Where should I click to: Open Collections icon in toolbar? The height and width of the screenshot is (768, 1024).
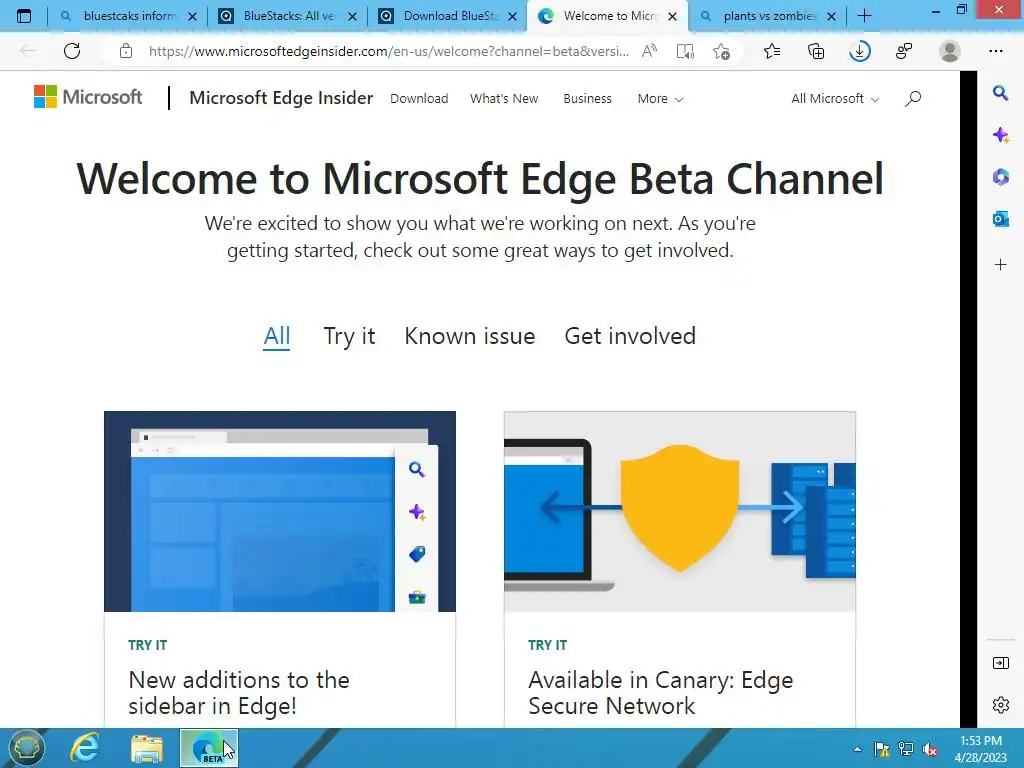point(816,51)
